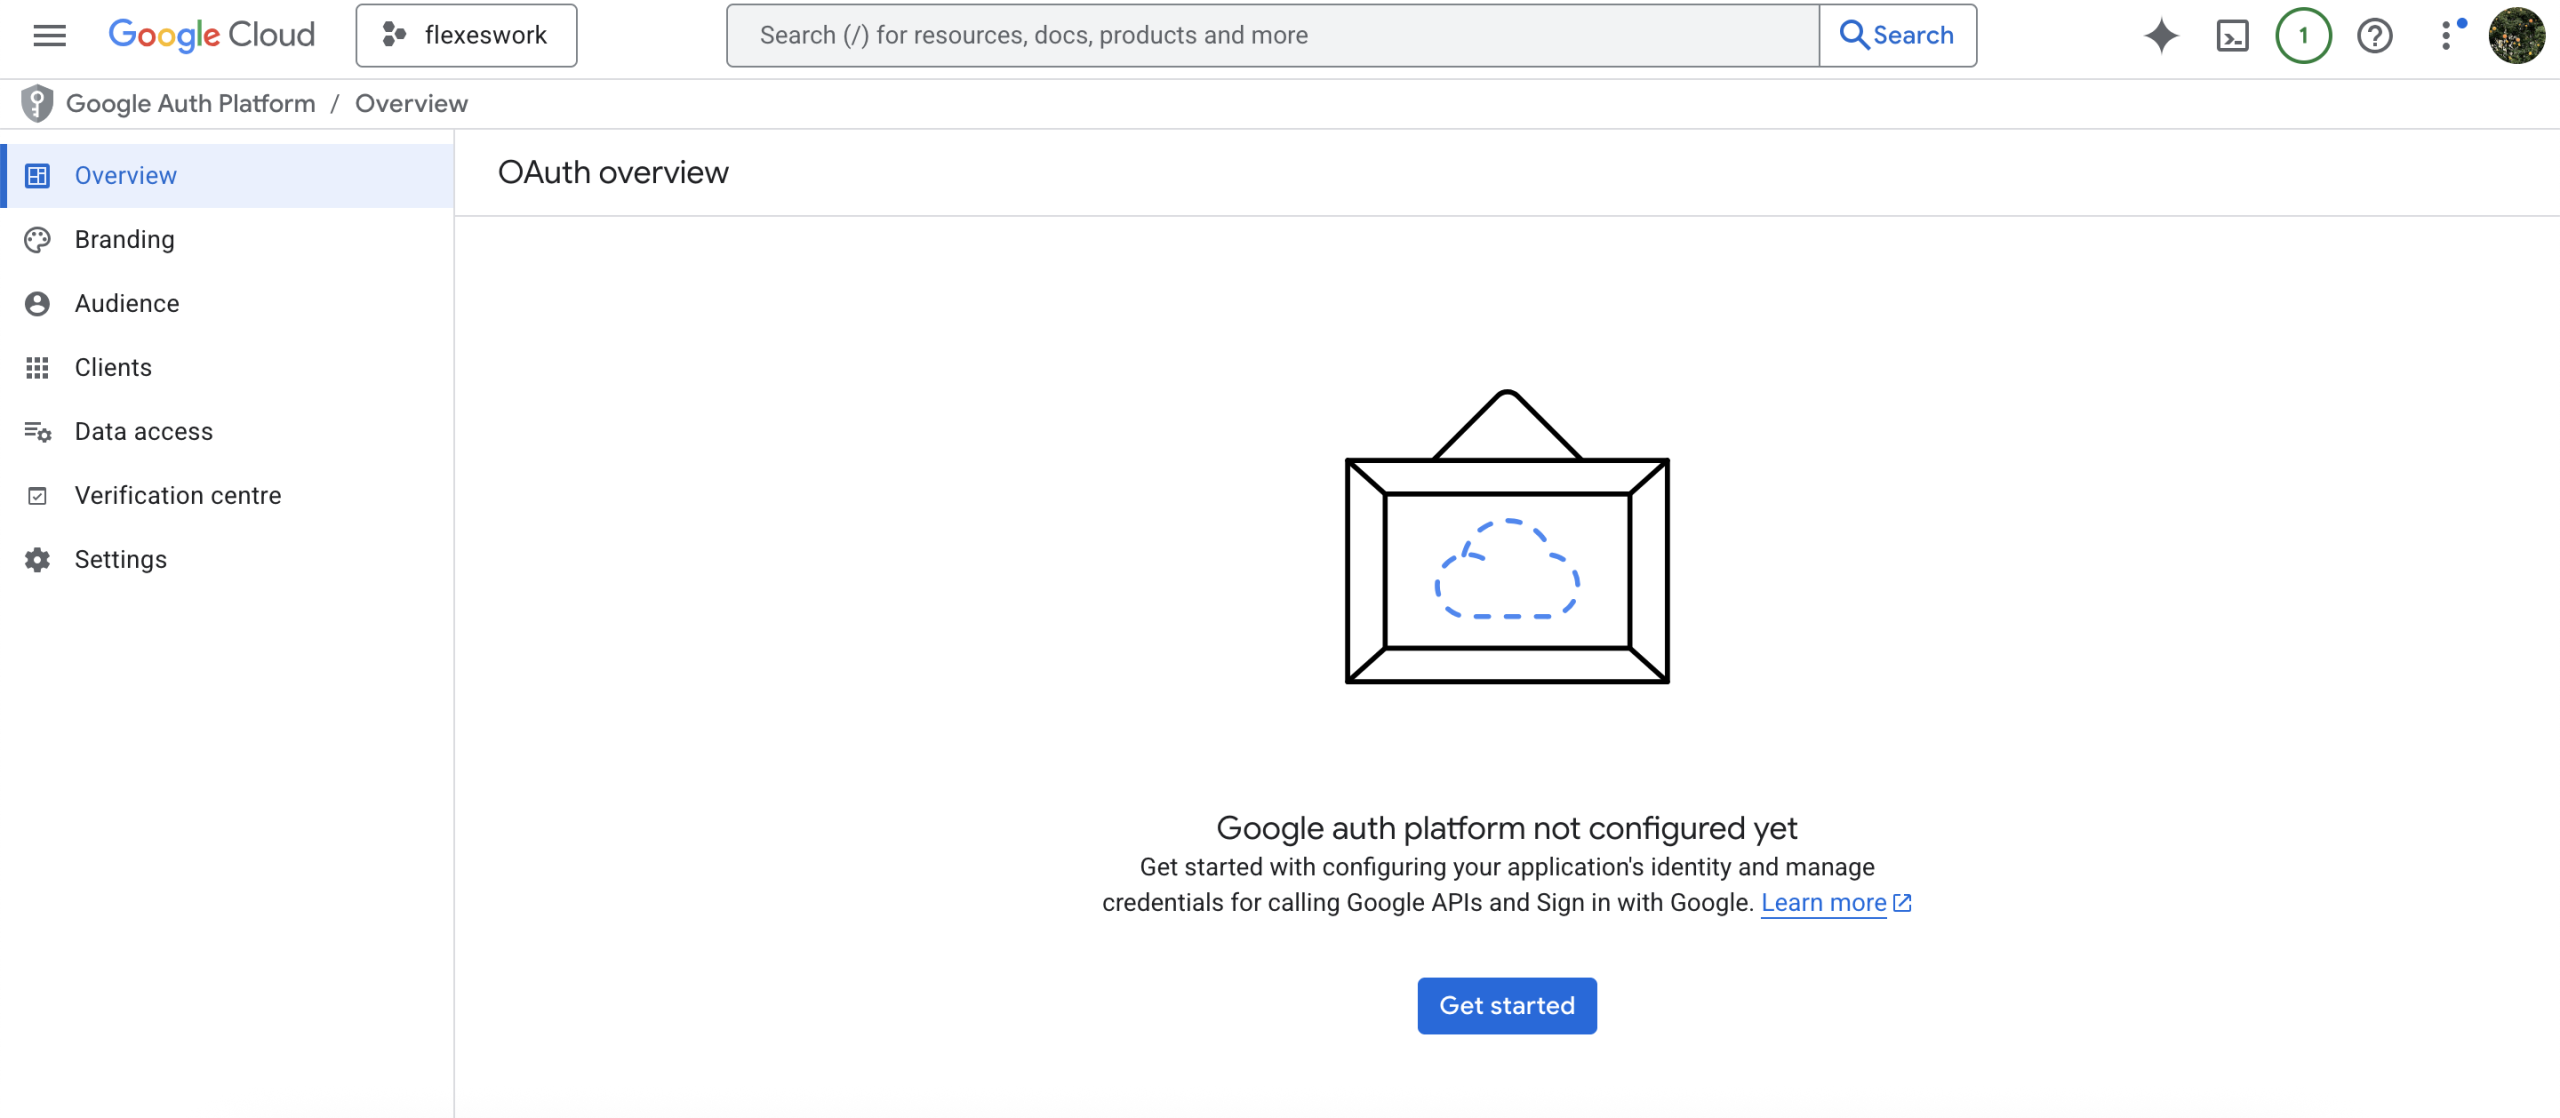Viewport: 2560px width, 1118px height.
Task: Open the three-dot settings and utilities menu
Action: [x=2446, y=35]
